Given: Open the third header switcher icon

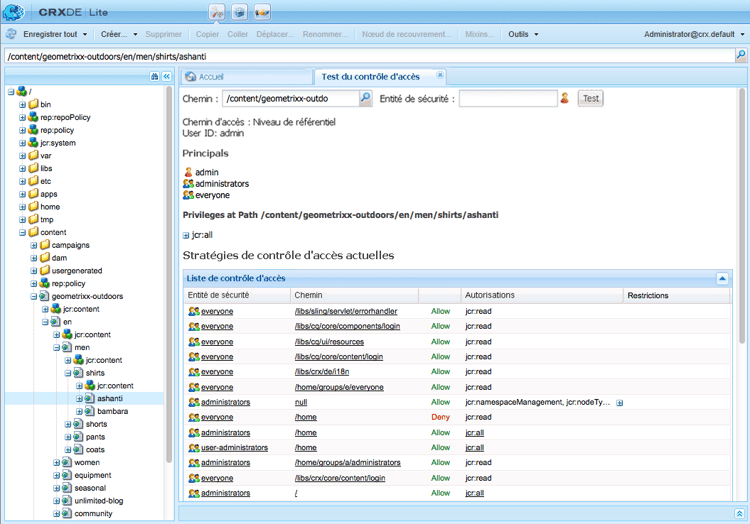Looking at the screenshot, I should [x=262, y=12].
